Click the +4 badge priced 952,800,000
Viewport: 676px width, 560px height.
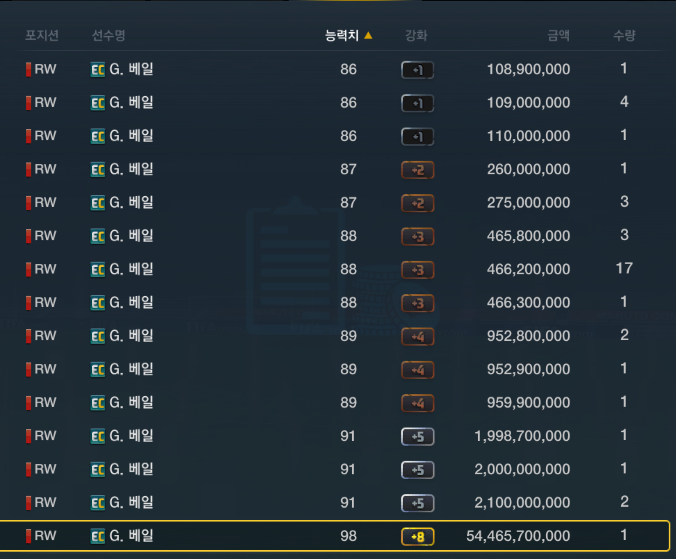click(417, 337)
